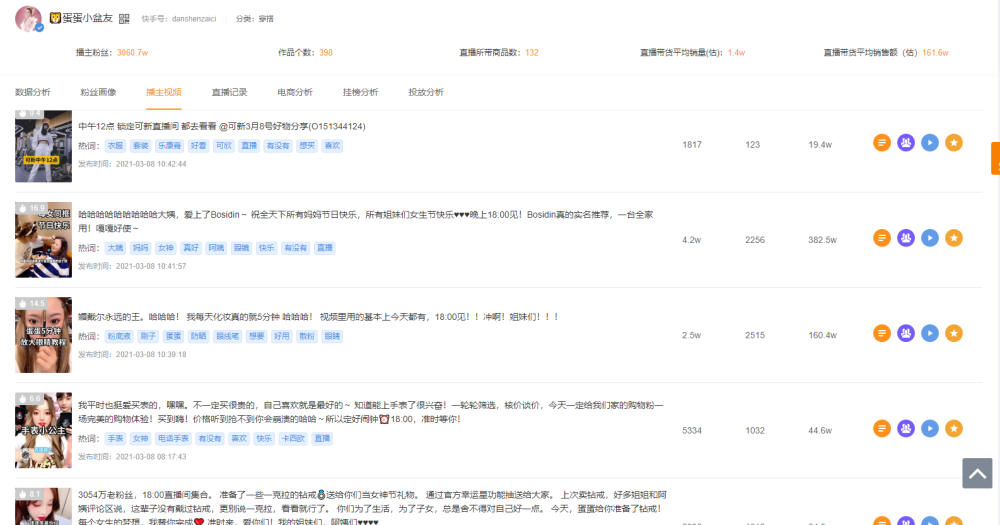Open the 手表小公主 video thumbnail

(x=43, y=431)
